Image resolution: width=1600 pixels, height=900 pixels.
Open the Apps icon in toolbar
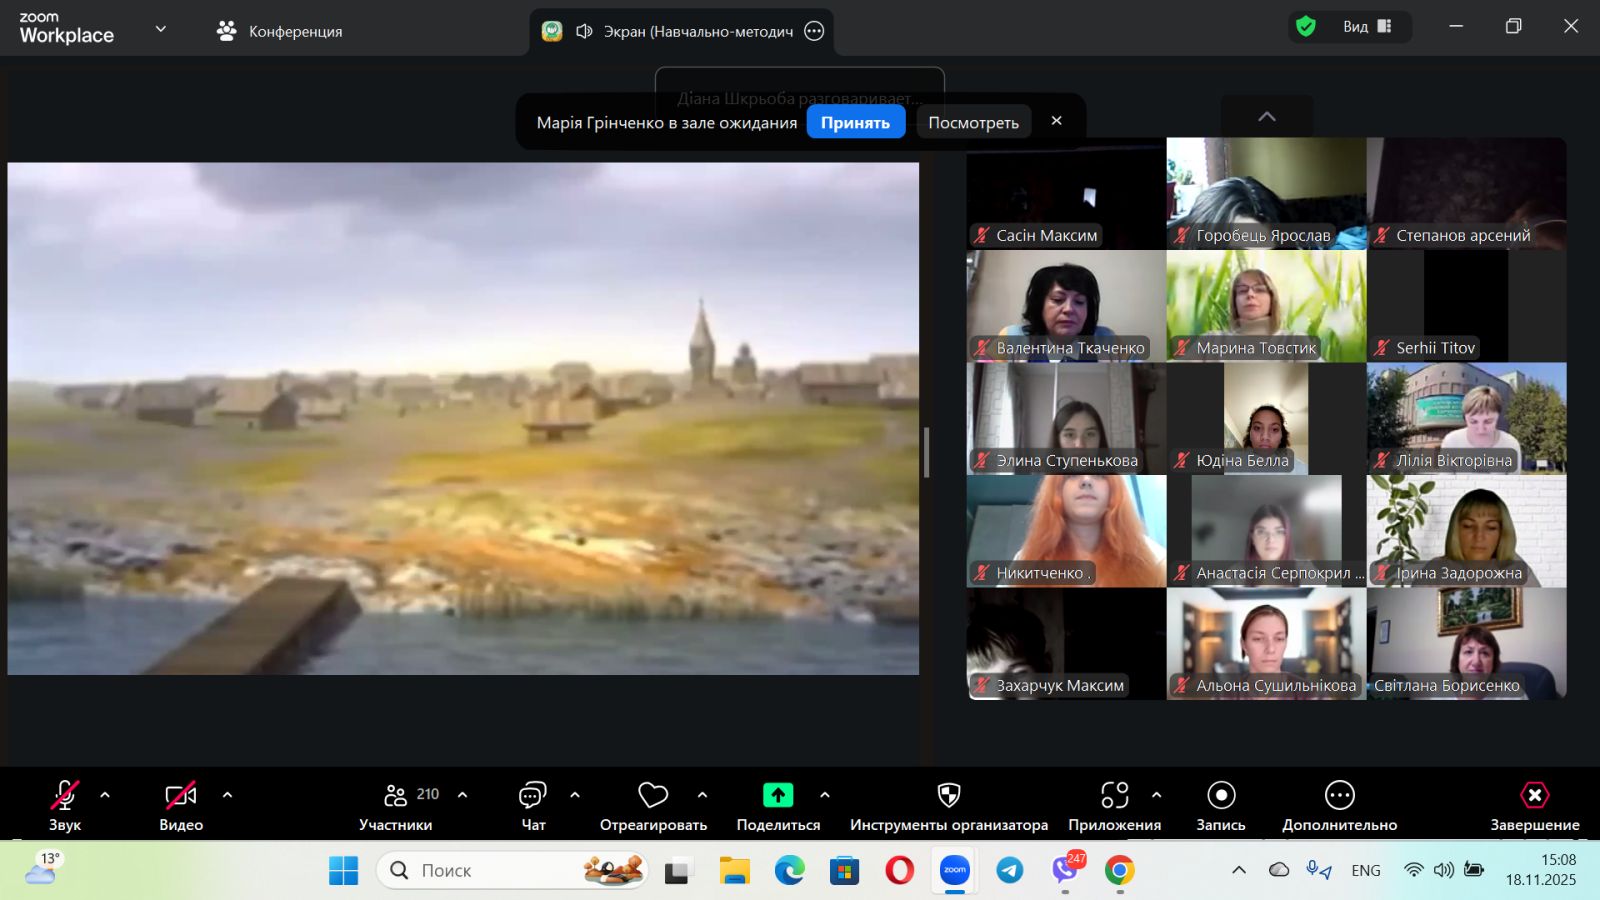pyautogui.click(x=1114, y=796)
